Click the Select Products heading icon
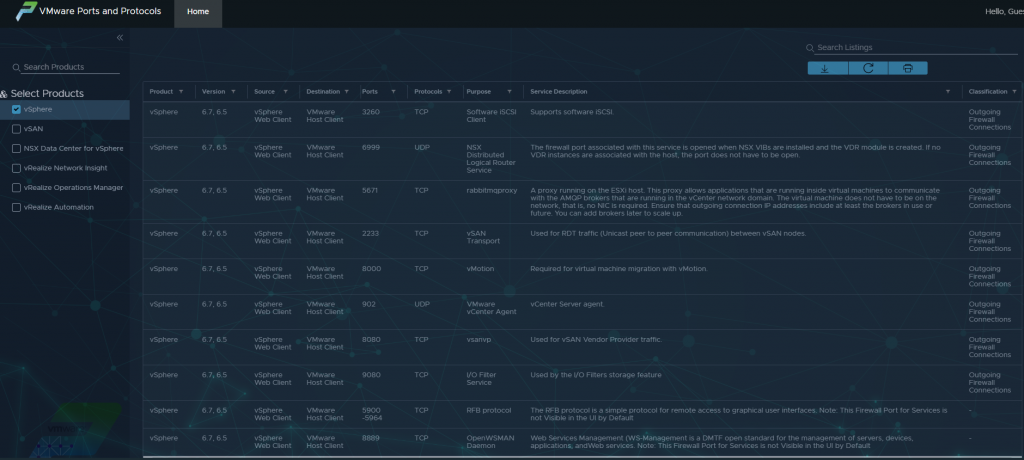1024x460 pixels. pos(4,94)
